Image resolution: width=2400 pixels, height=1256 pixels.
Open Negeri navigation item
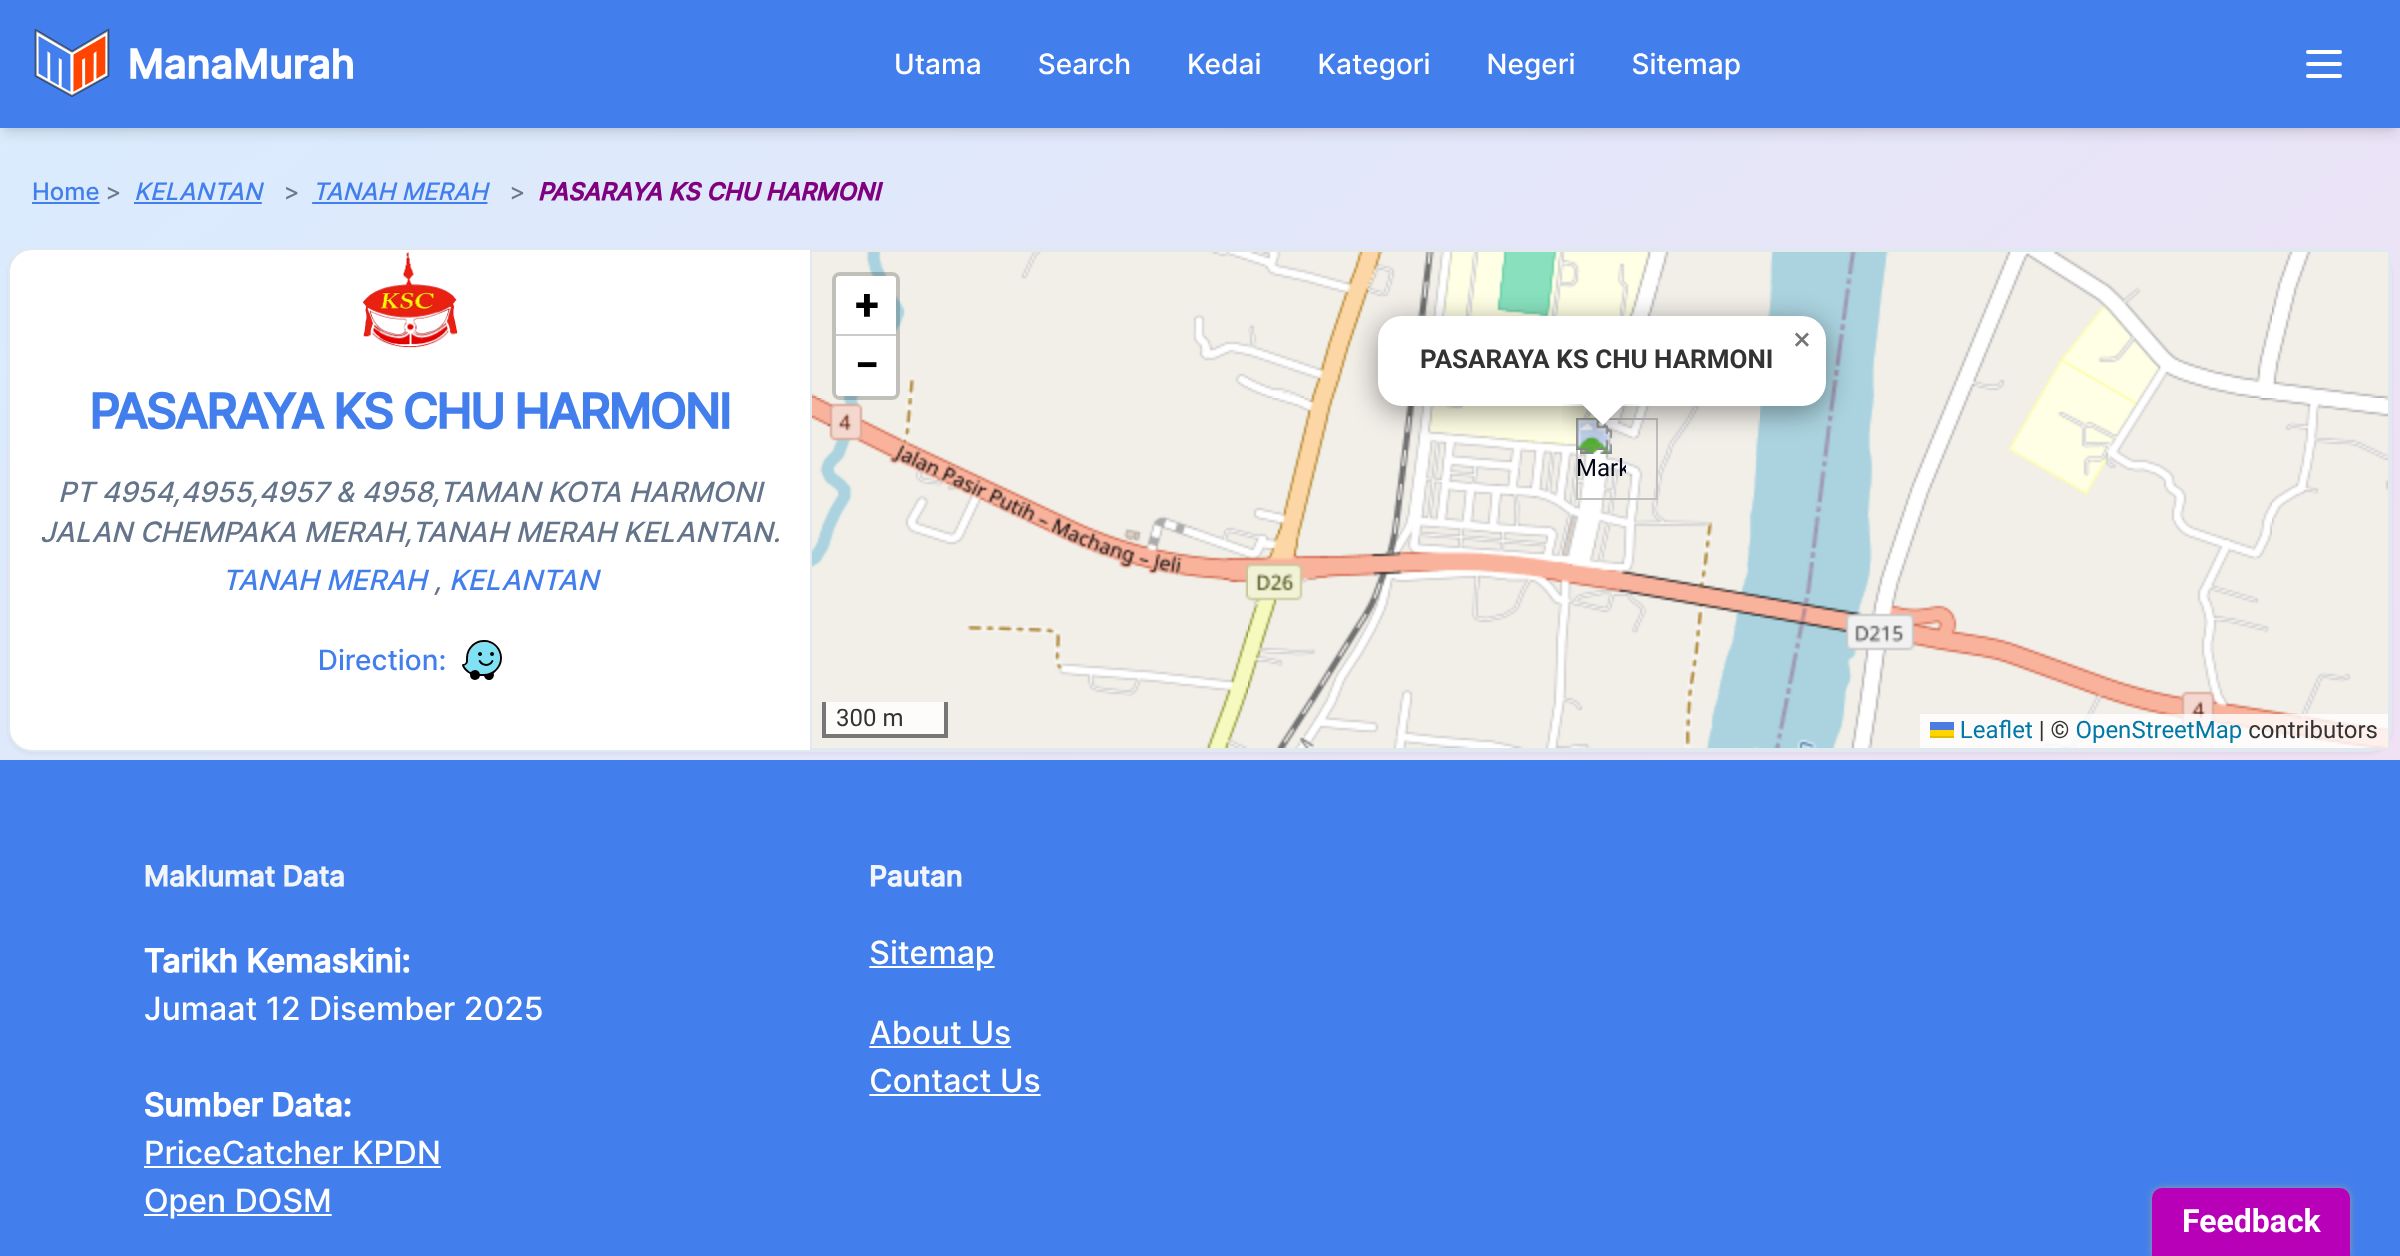coord(1530,64)
